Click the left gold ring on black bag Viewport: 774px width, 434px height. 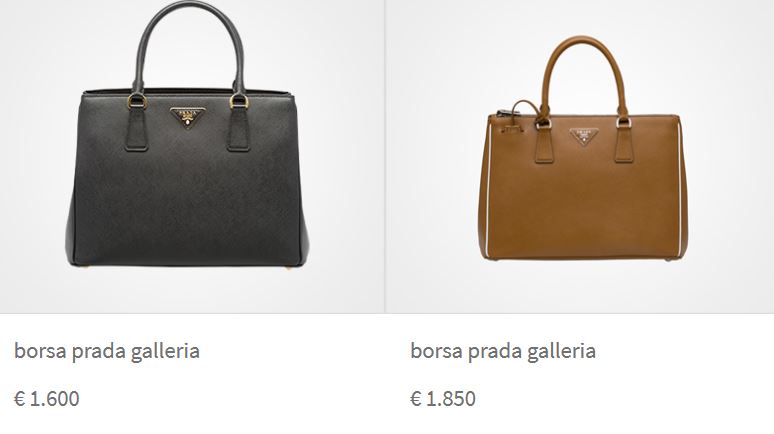[137, 102]
